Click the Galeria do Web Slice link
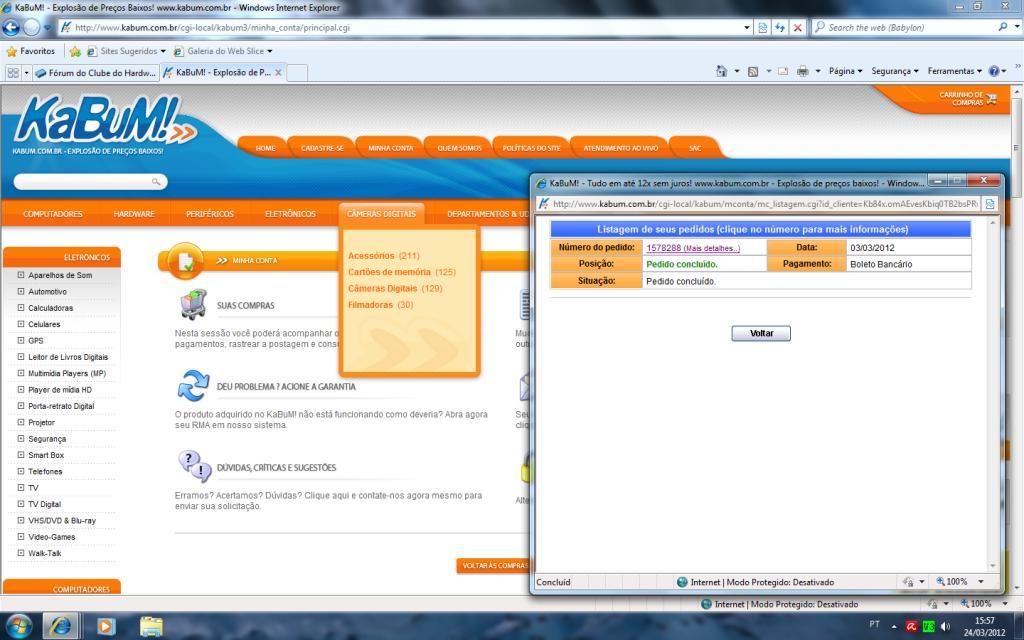1024x640 pixels. tap(223, 51)
